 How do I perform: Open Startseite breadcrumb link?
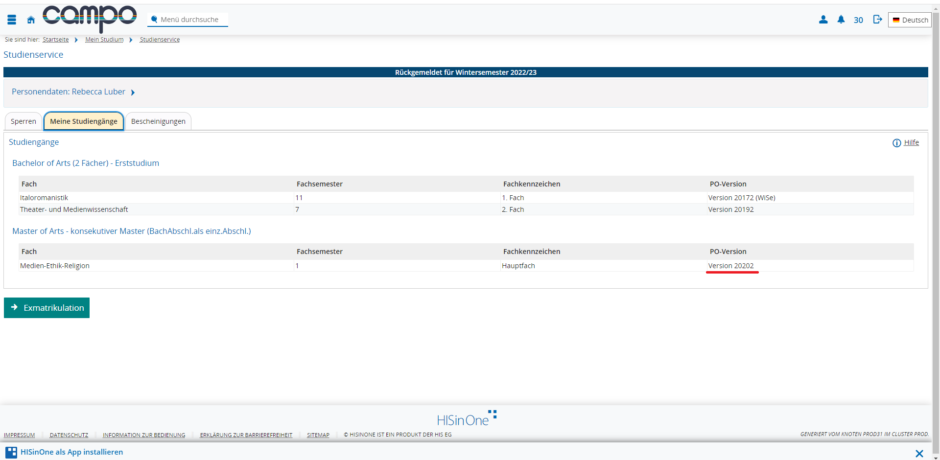[56, 39]
